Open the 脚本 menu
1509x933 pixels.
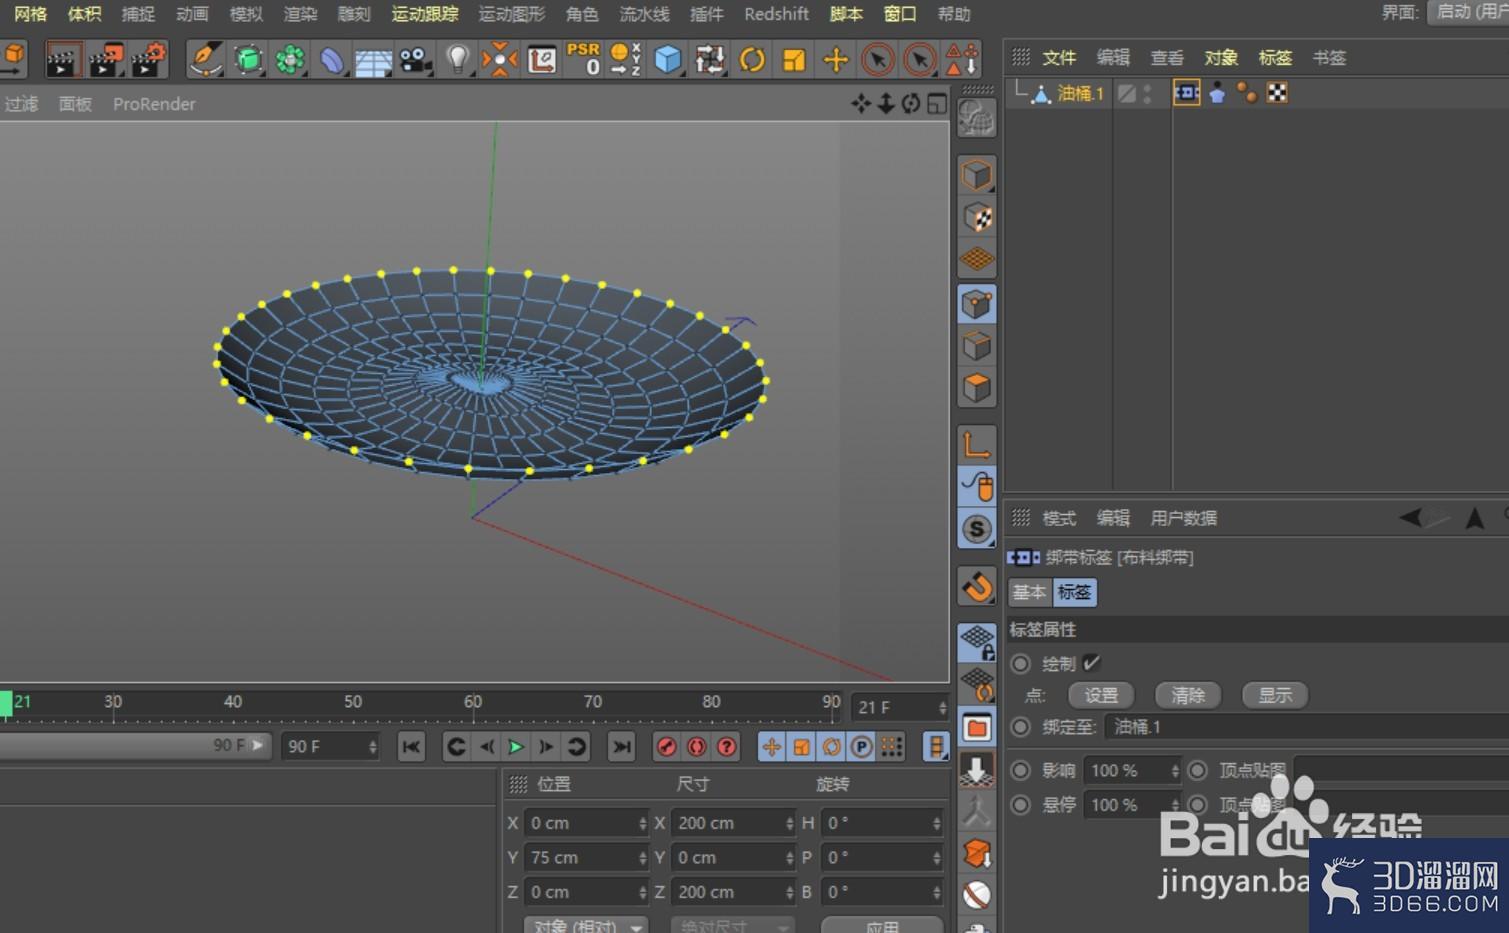point(846,14)
